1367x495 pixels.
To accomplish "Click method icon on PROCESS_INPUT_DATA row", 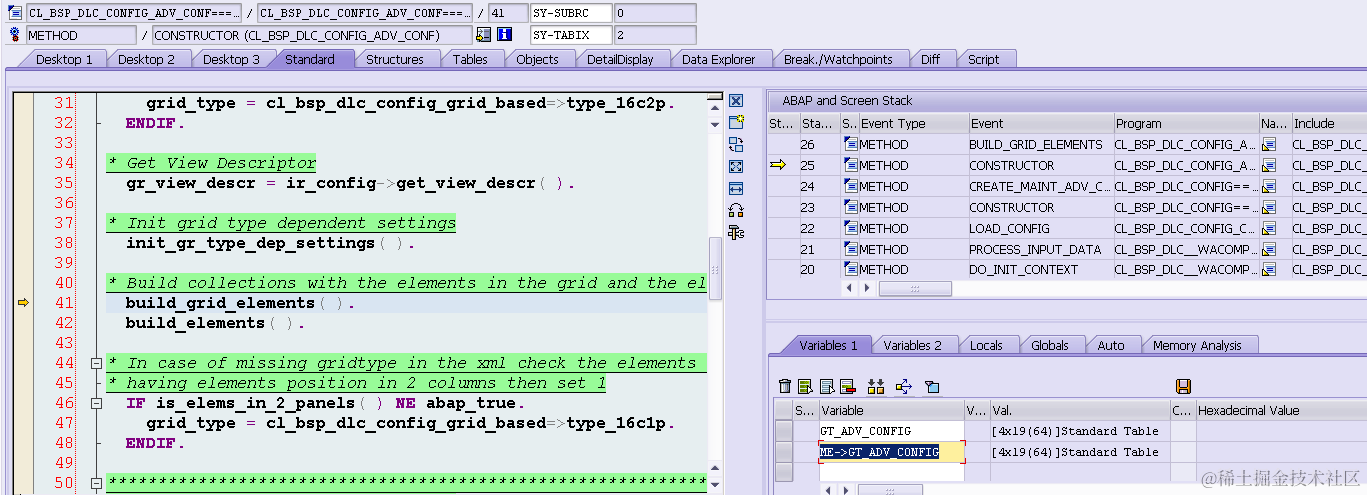I will tap(850, 250).
